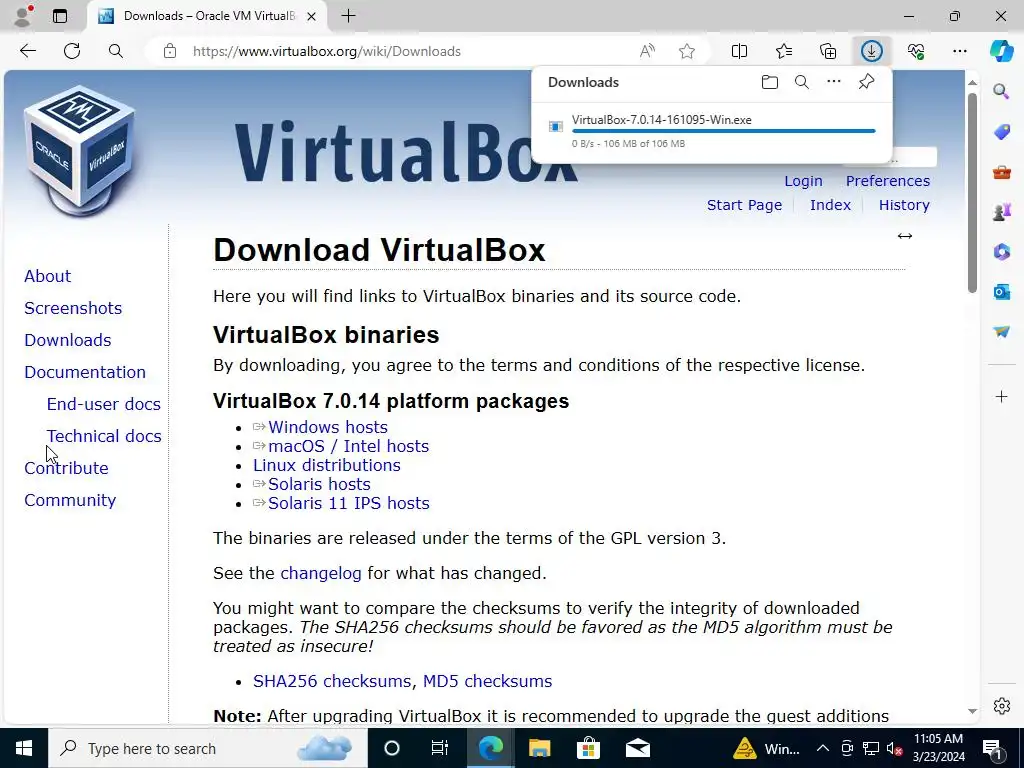Viewport: 1024px width, 768px height.
Task: Open the History link
Action: pos(904,205)
